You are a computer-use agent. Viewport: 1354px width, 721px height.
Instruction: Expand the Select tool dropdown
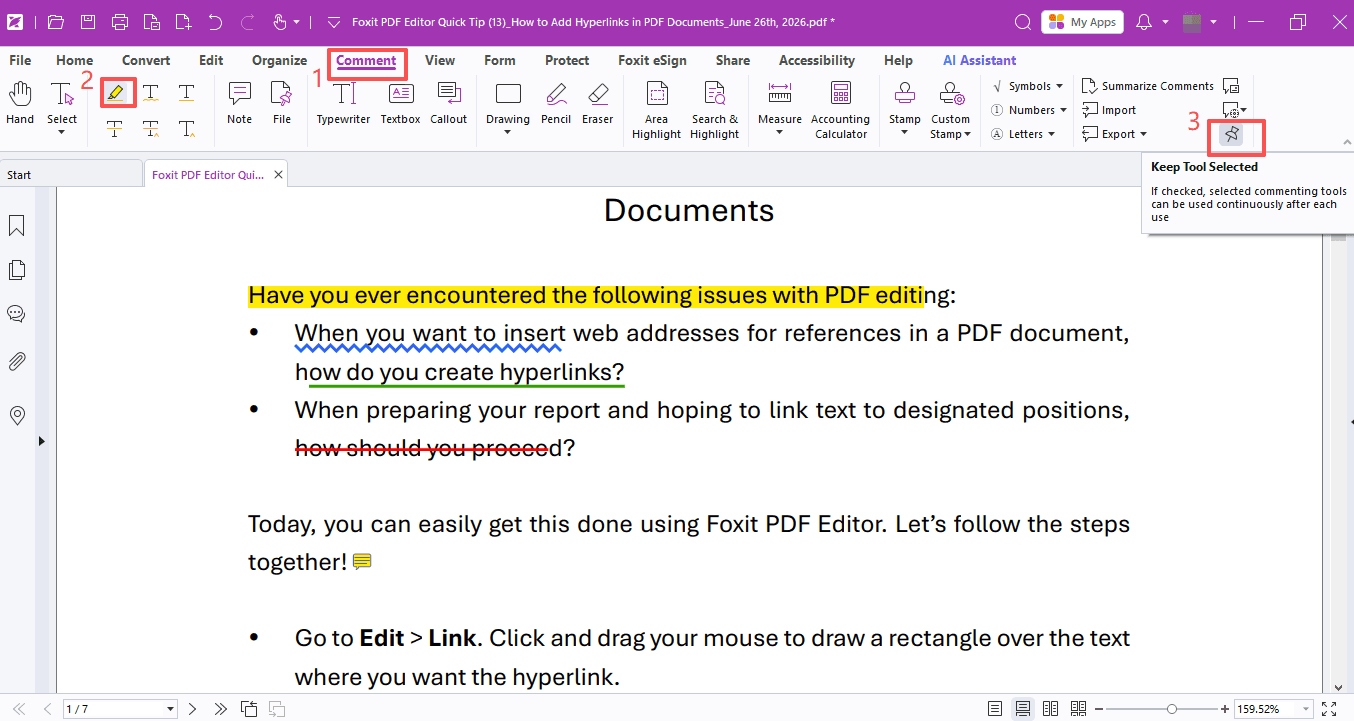62,132
